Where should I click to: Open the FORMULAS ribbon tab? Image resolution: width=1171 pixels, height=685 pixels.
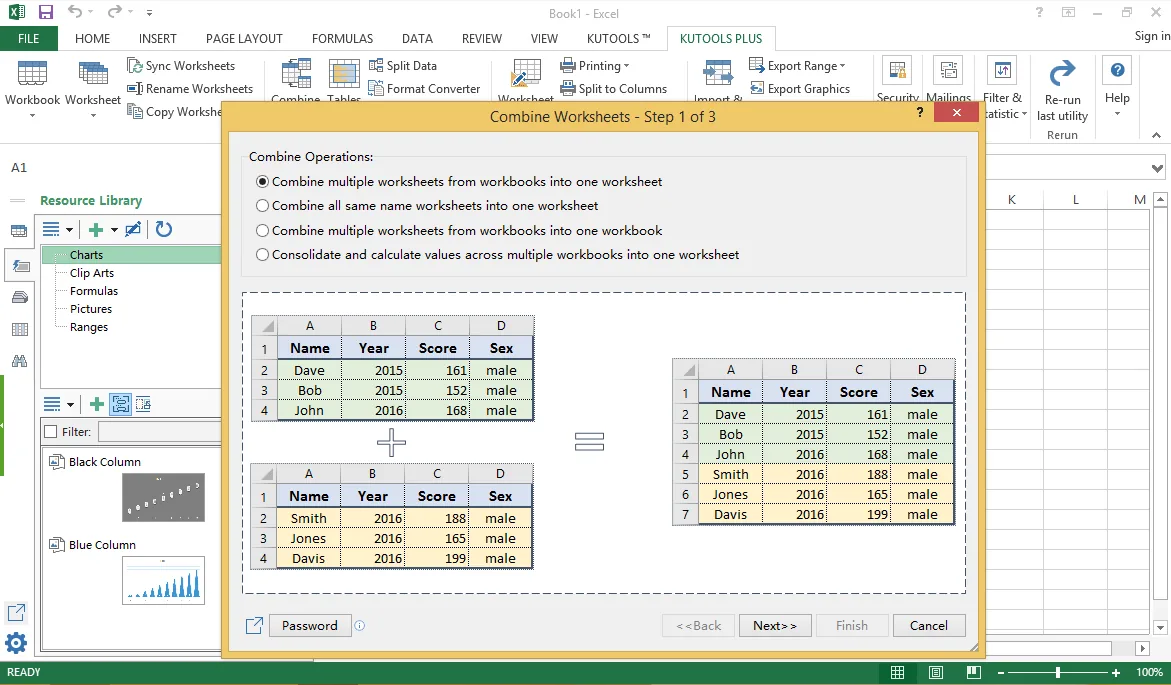point(342,39)
